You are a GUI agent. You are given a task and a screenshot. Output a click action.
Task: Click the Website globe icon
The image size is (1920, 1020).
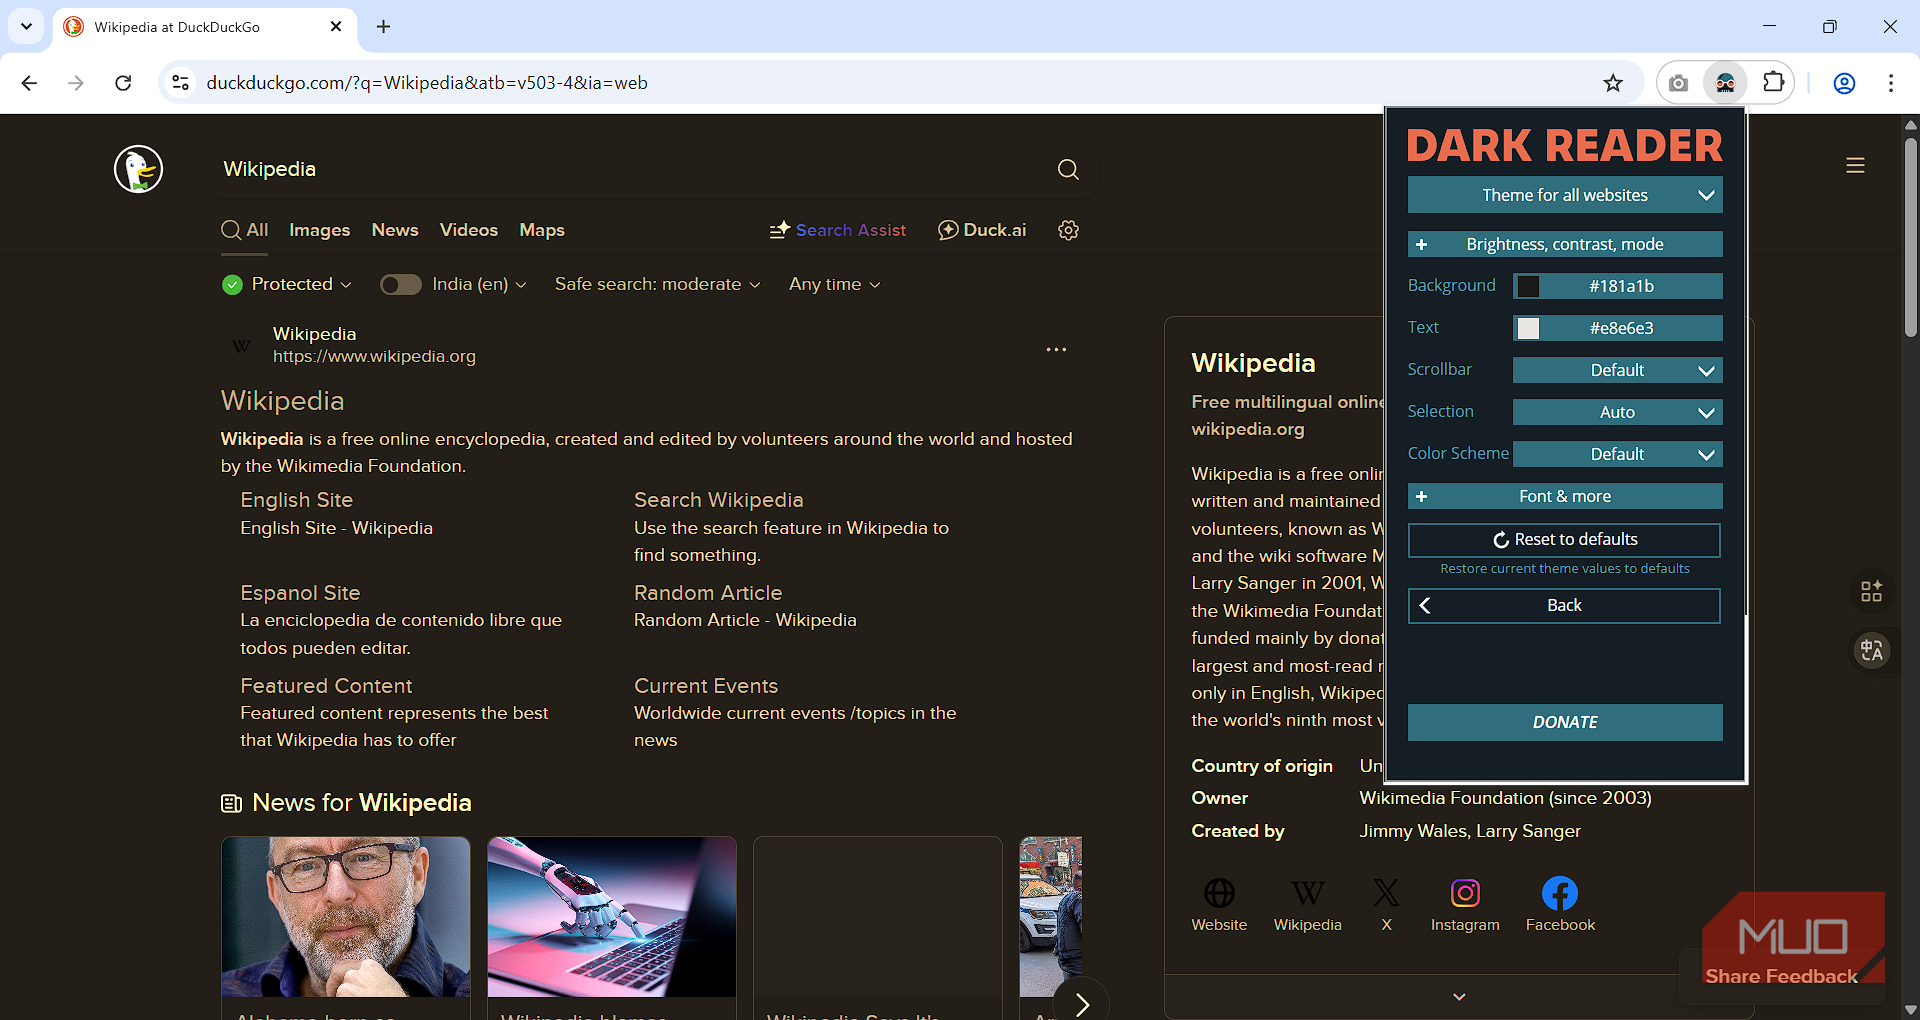[1219, 893]
